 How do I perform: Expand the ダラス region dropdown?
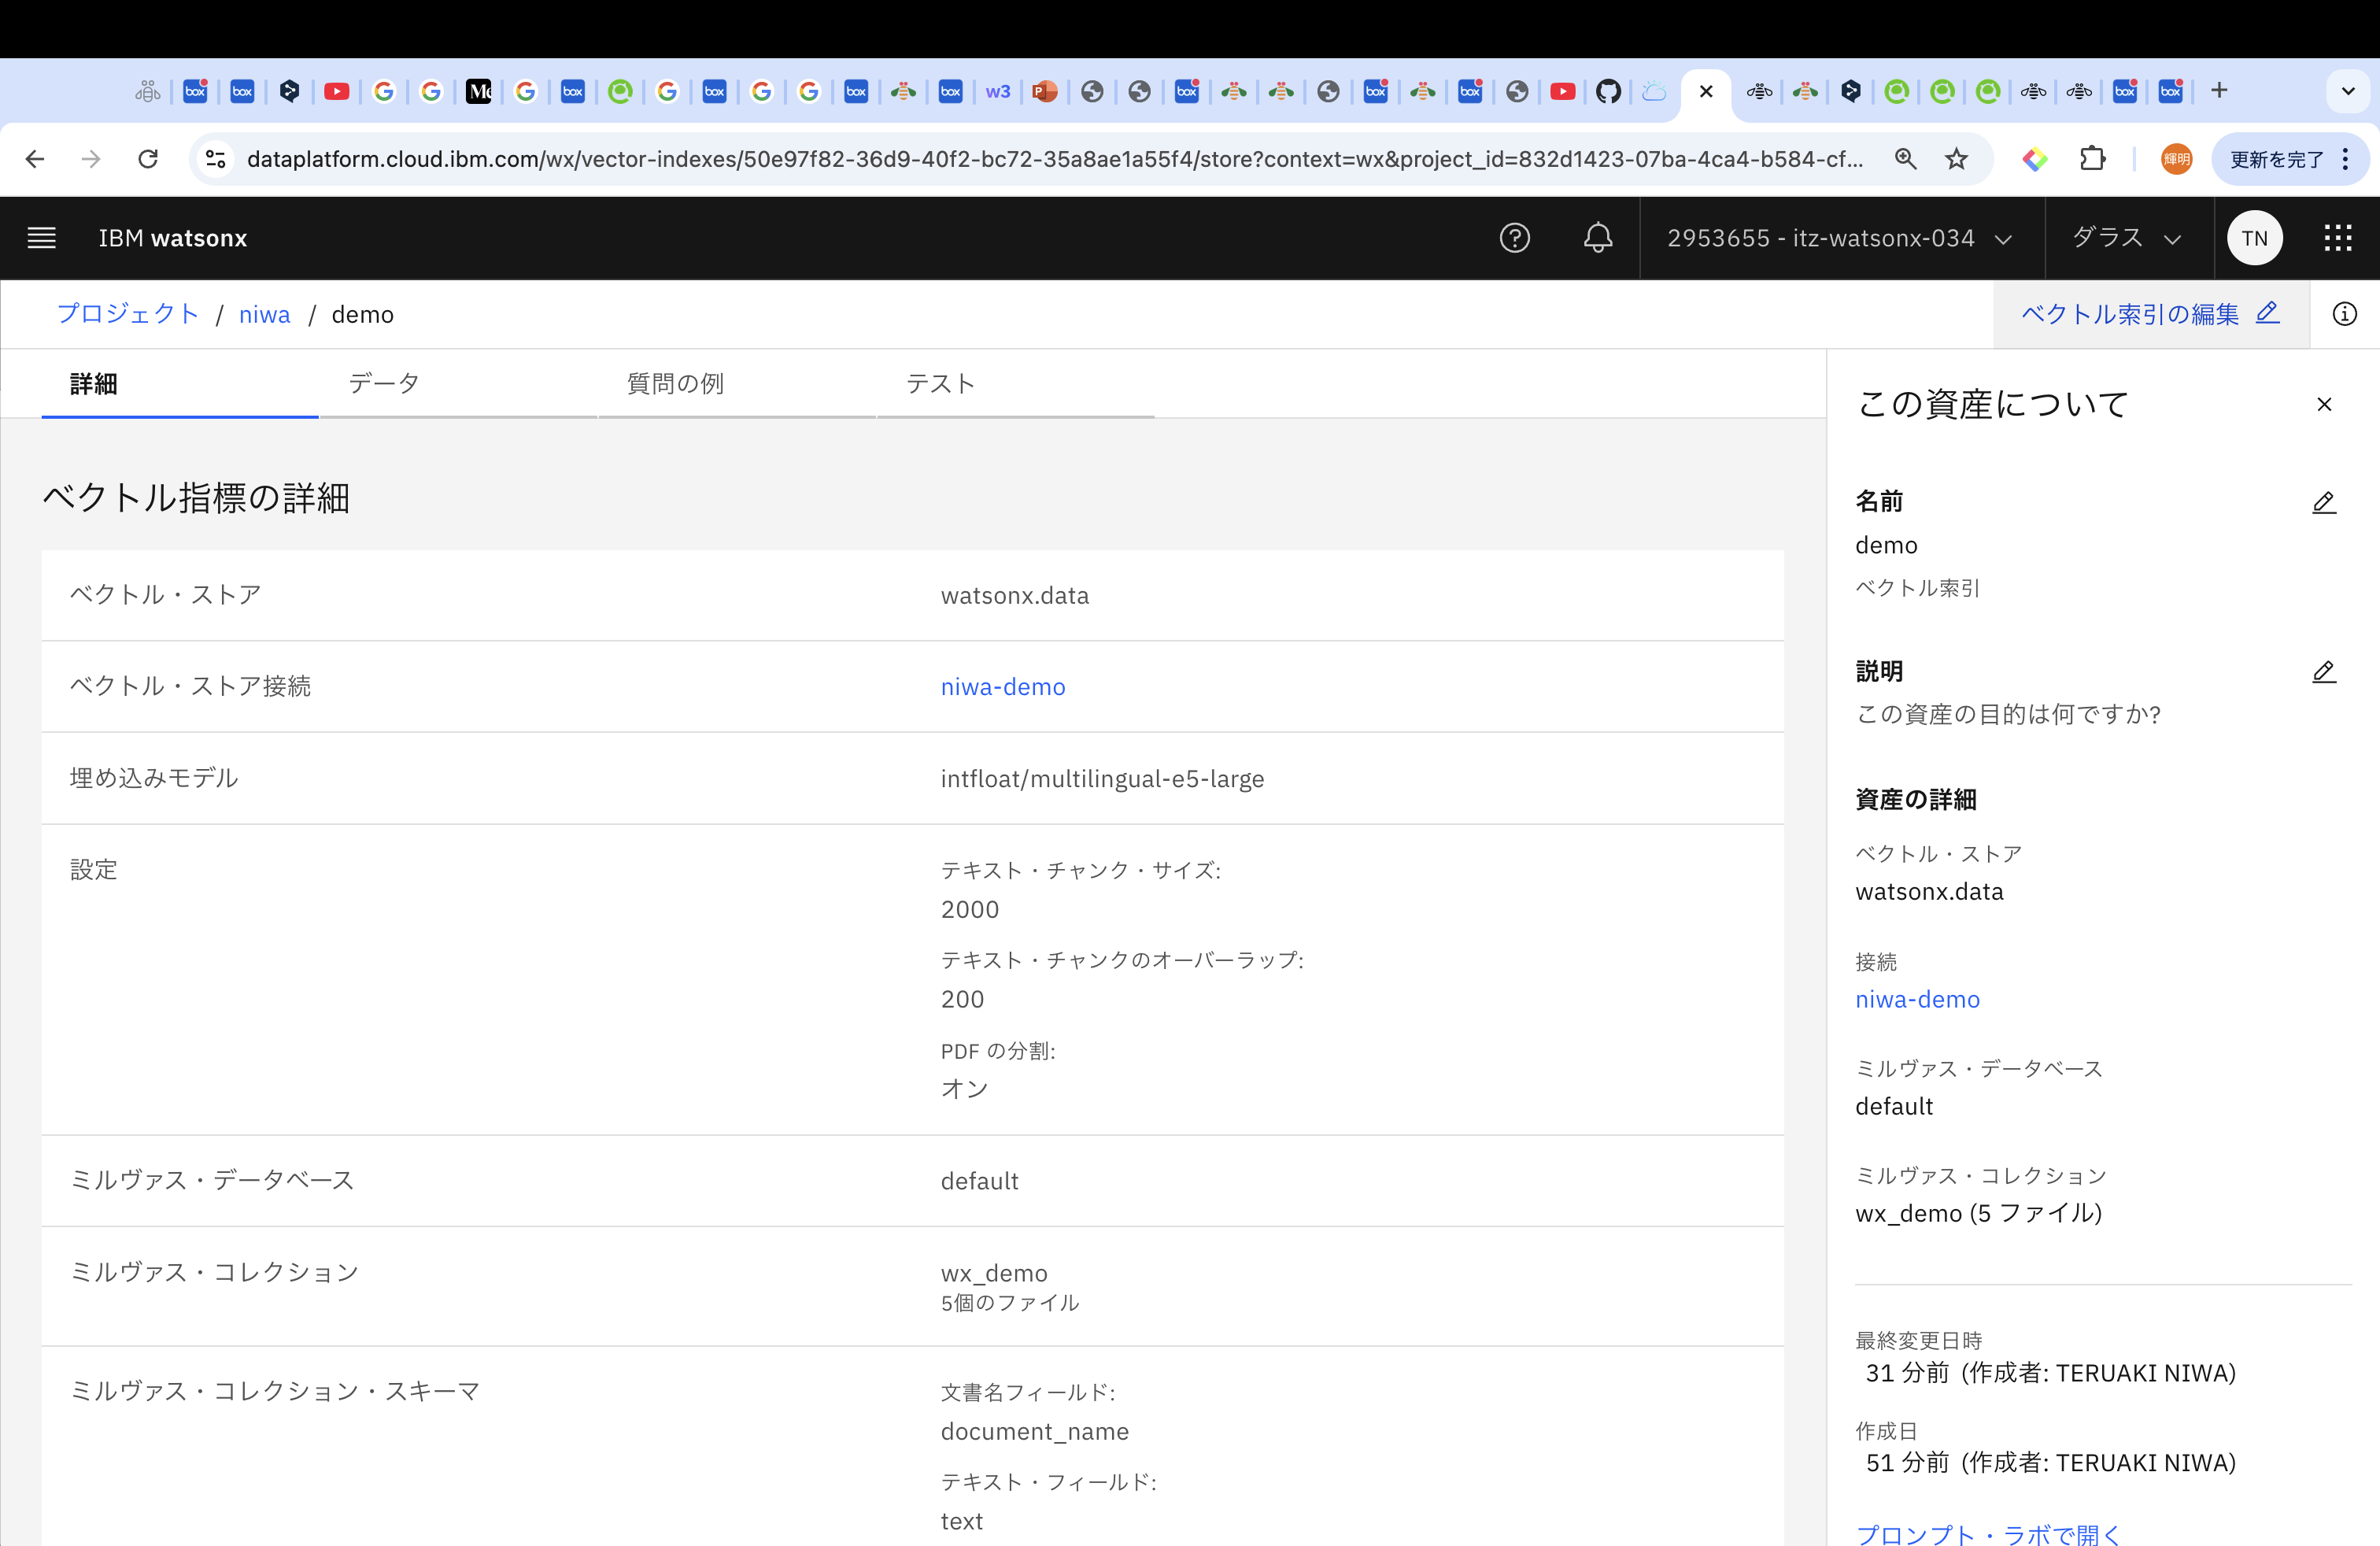[x=2126, y=238]
